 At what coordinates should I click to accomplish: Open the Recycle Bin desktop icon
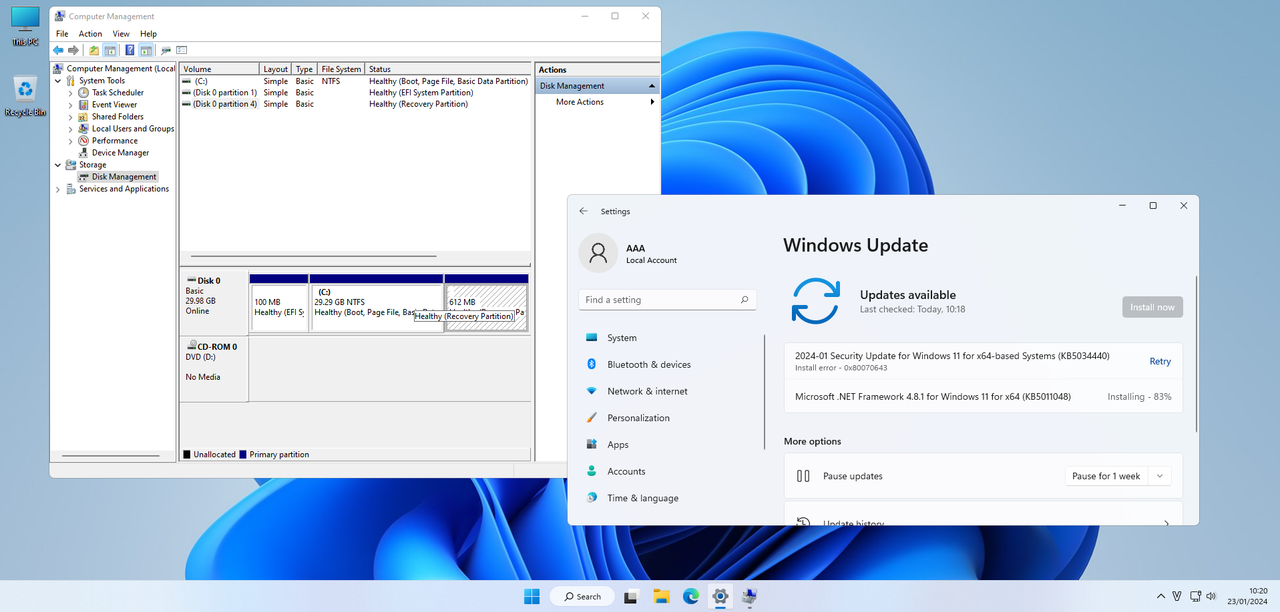coord(25,97)
